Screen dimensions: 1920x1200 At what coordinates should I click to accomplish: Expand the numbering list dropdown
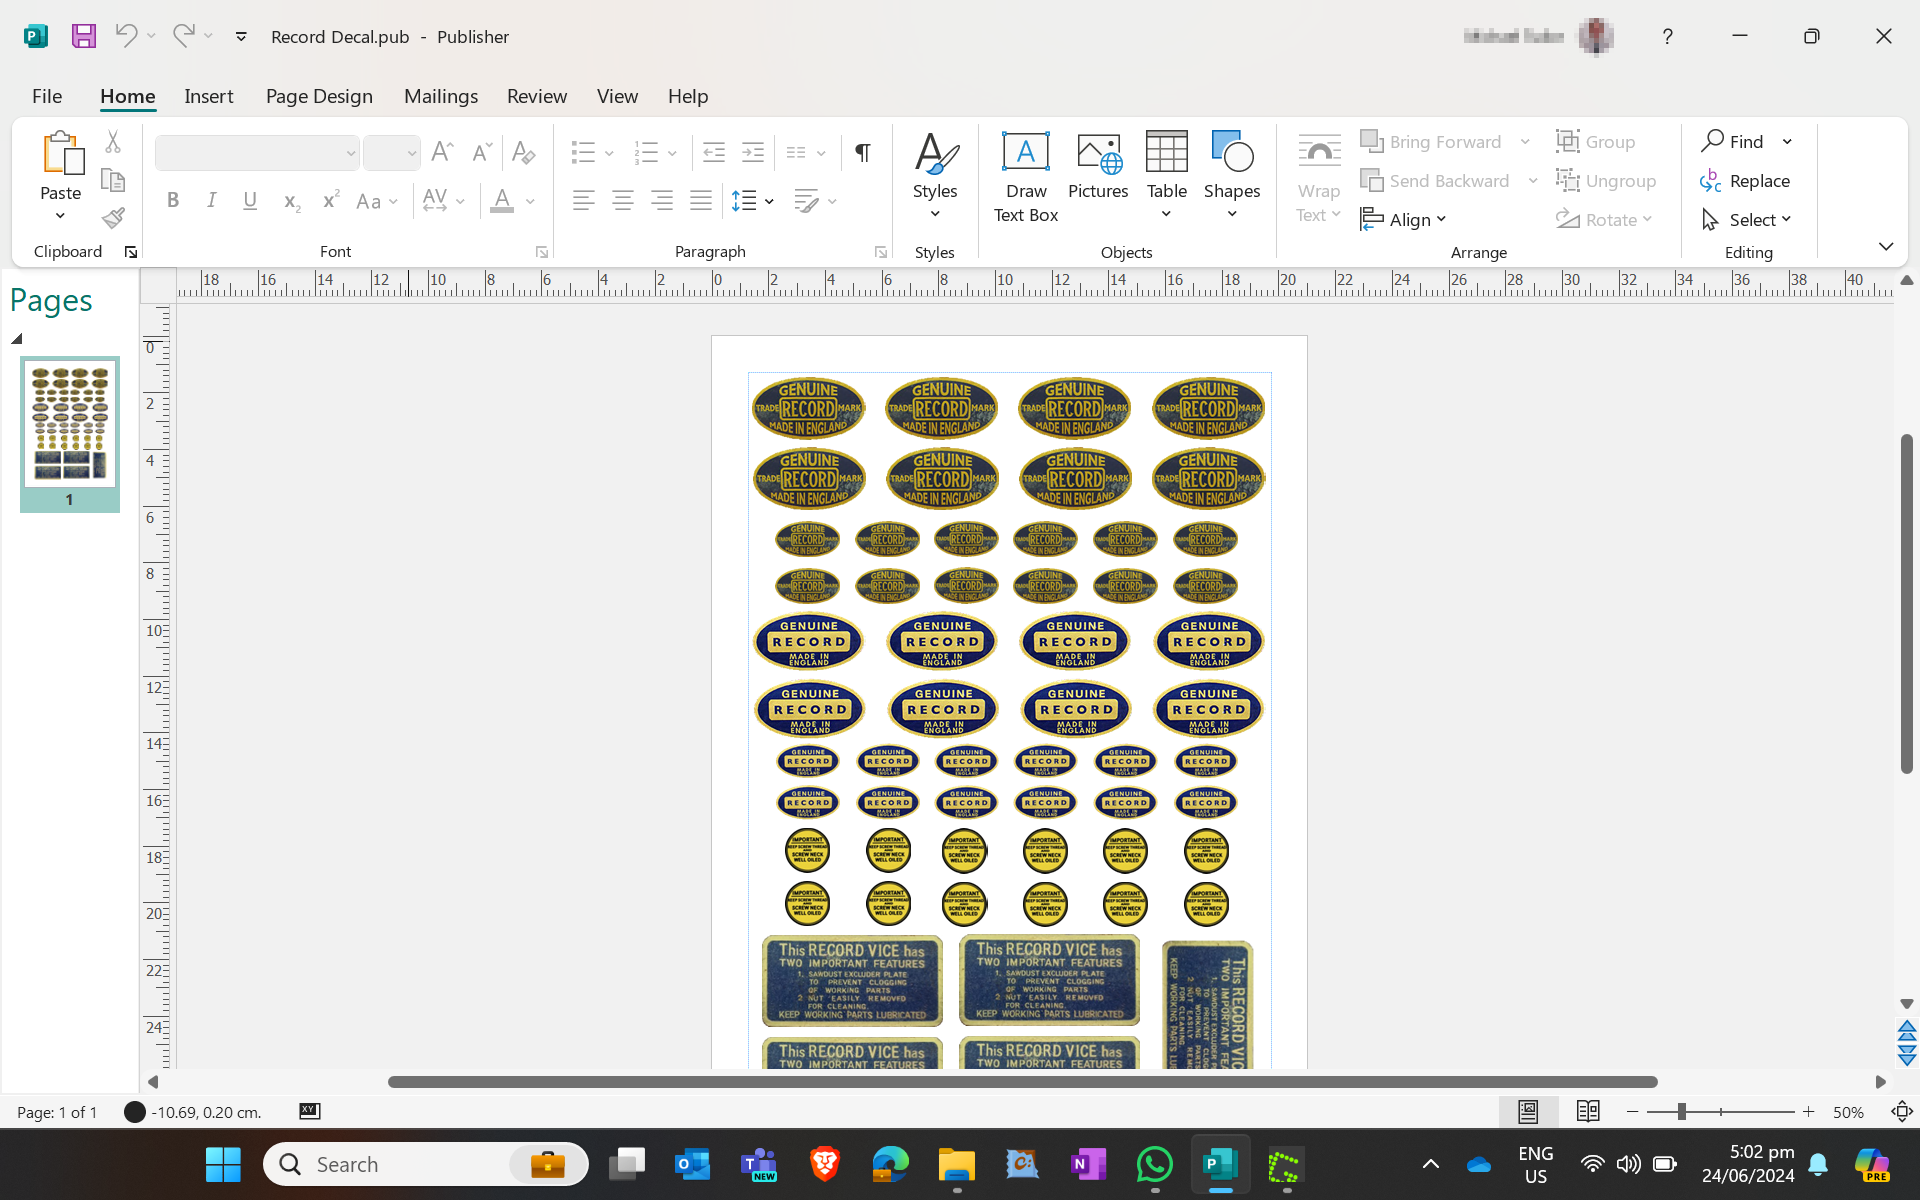[672, 153]
